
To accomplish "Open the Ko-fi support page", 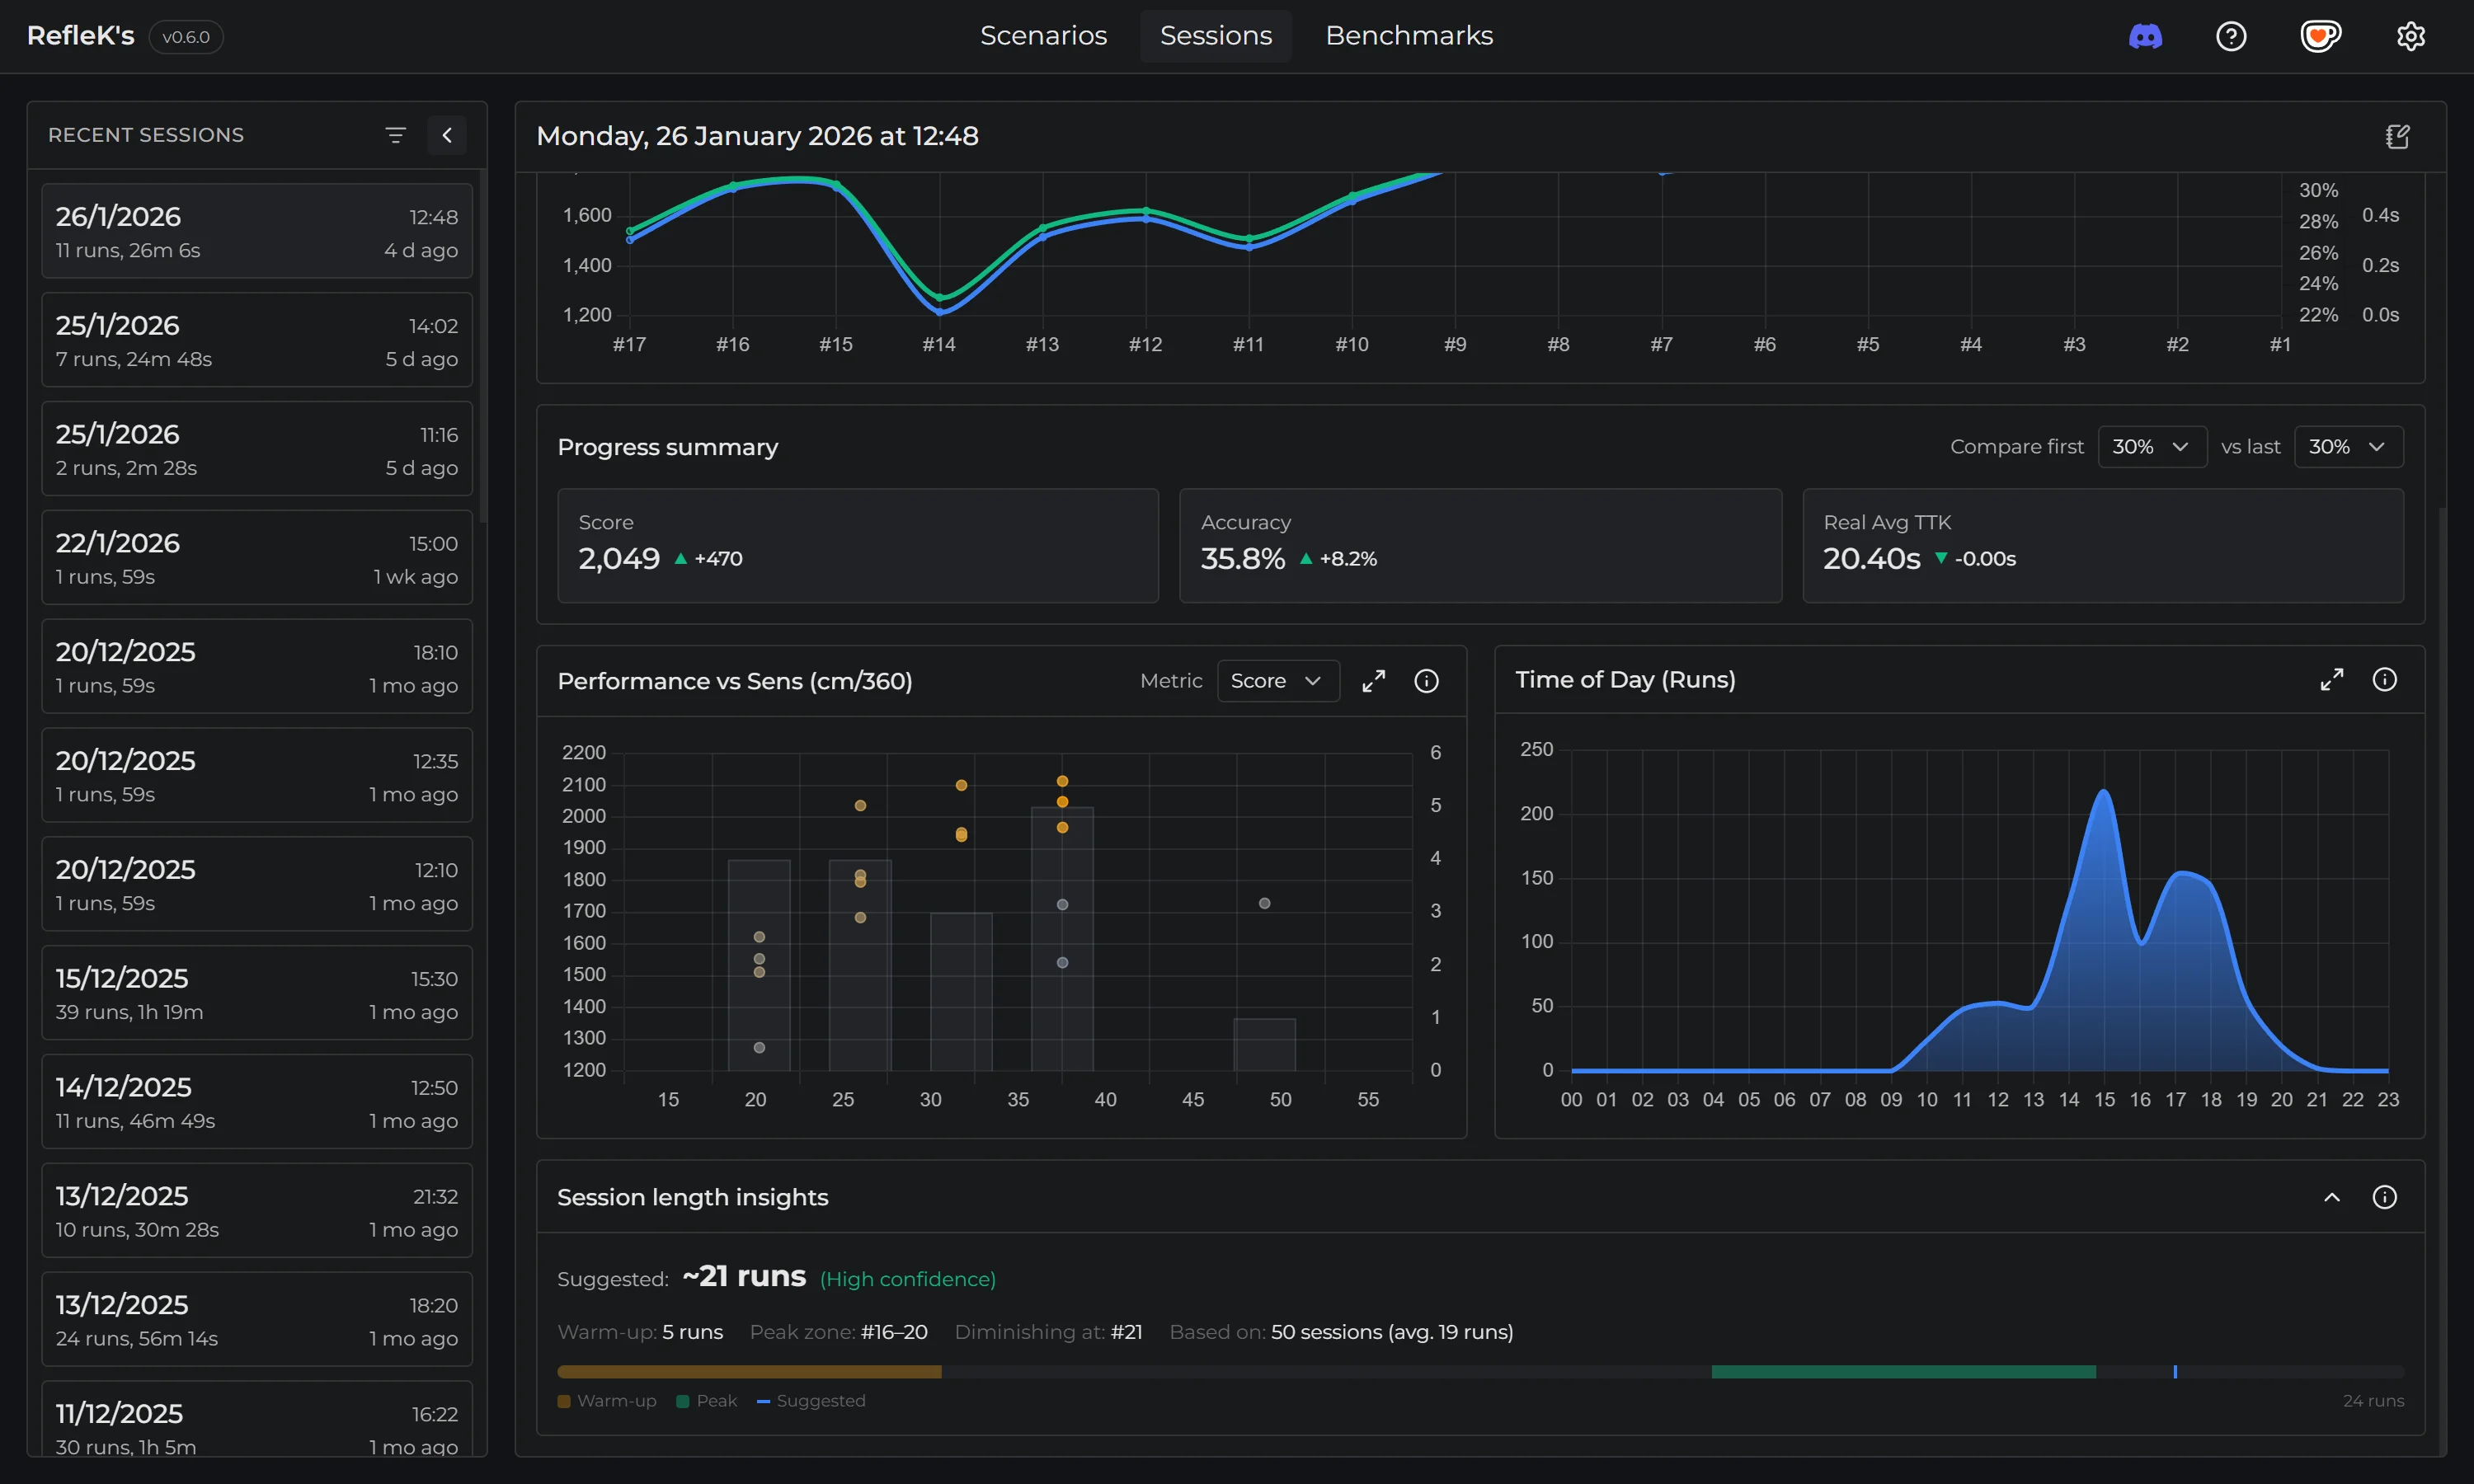I will pos(2321,36).
